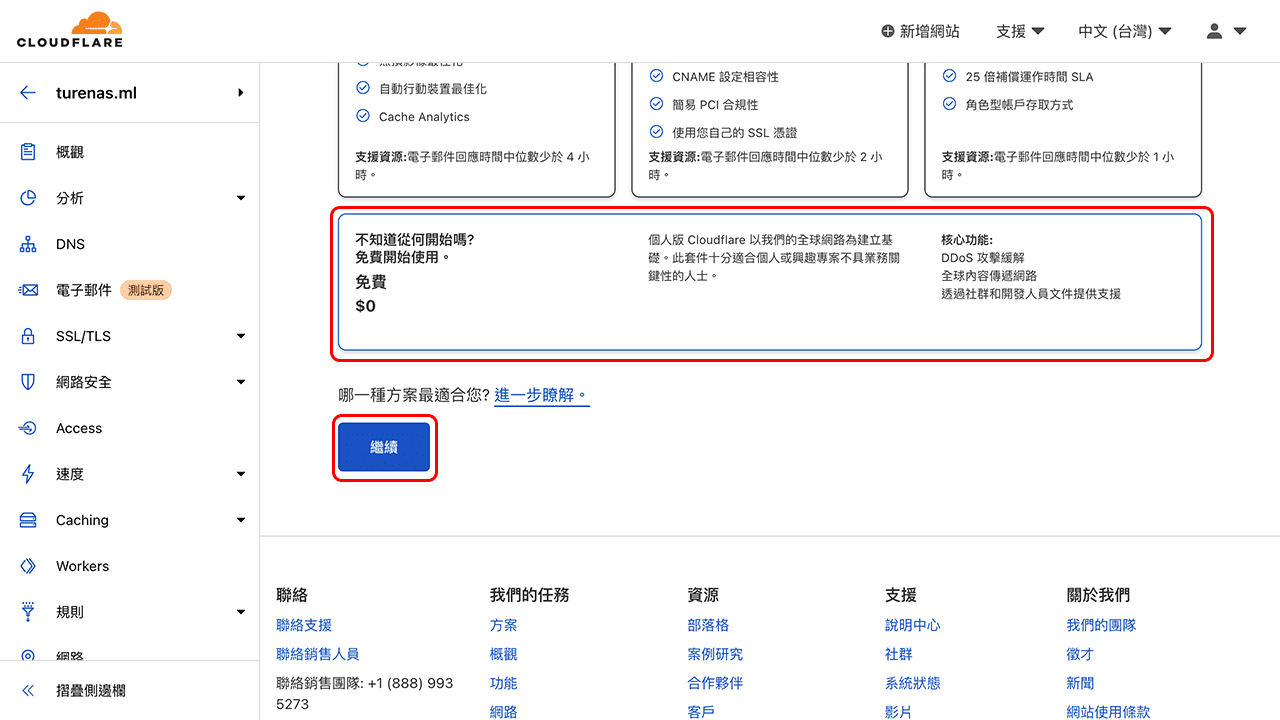
Task: Expand the 速度 sidebar section
Action: tap(240, 474)
